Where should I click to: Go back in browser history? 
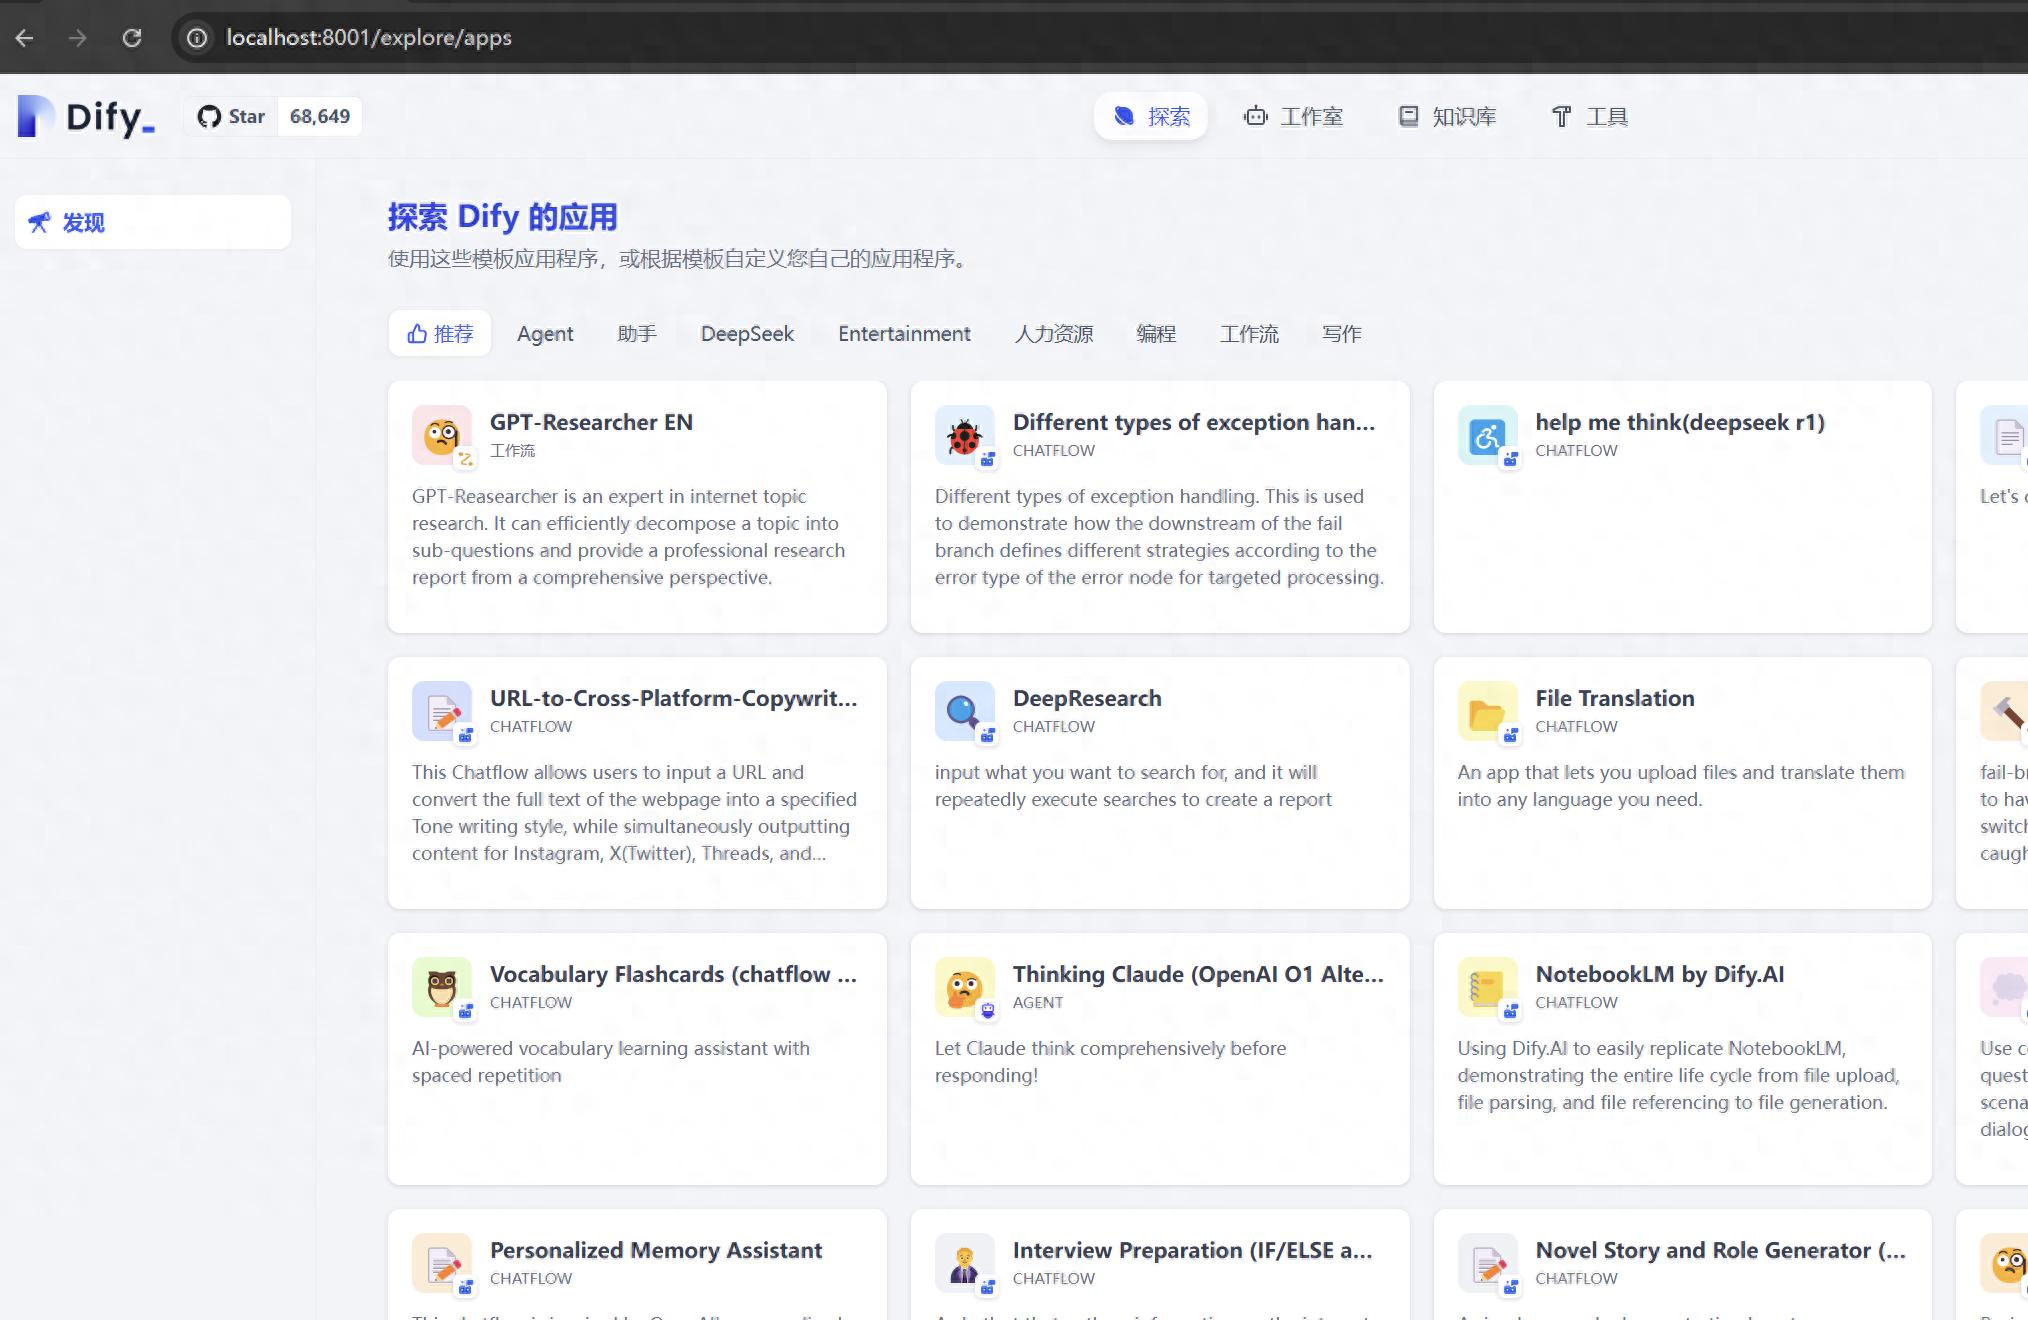25,38
